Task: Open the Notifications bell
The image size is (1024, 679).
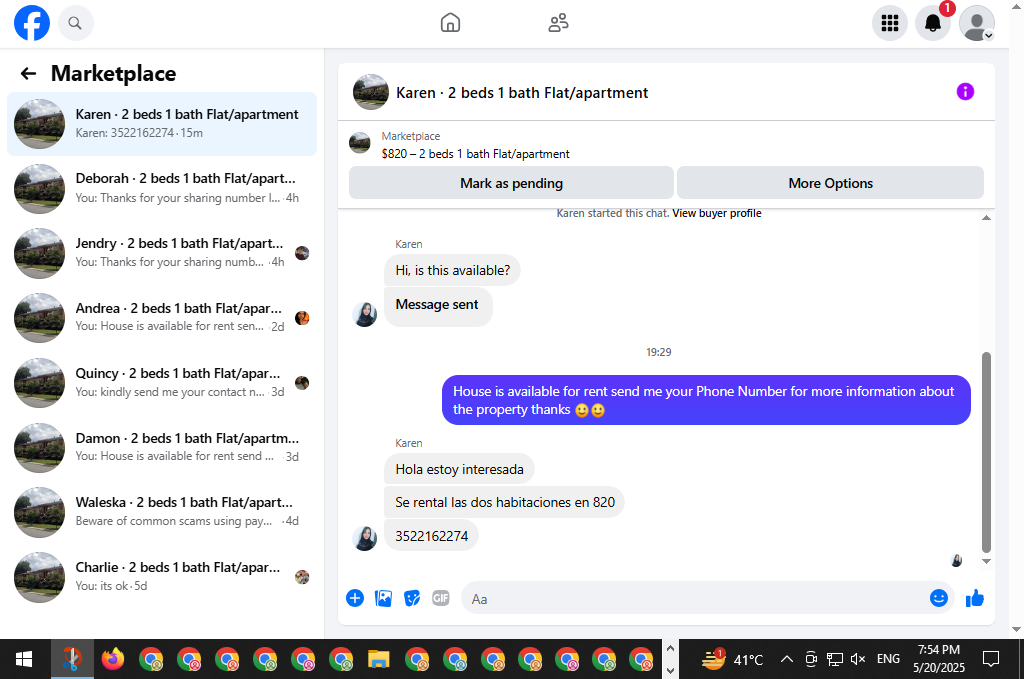Action: tap(933, 24)
